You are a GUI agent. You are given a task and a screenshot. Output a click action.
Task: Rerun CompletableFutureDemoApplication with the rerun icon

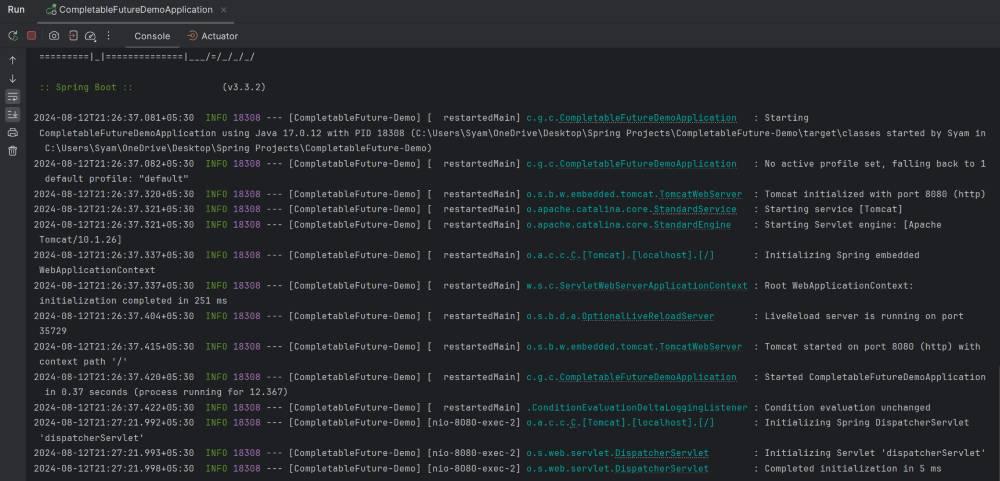tap(13, 36)
